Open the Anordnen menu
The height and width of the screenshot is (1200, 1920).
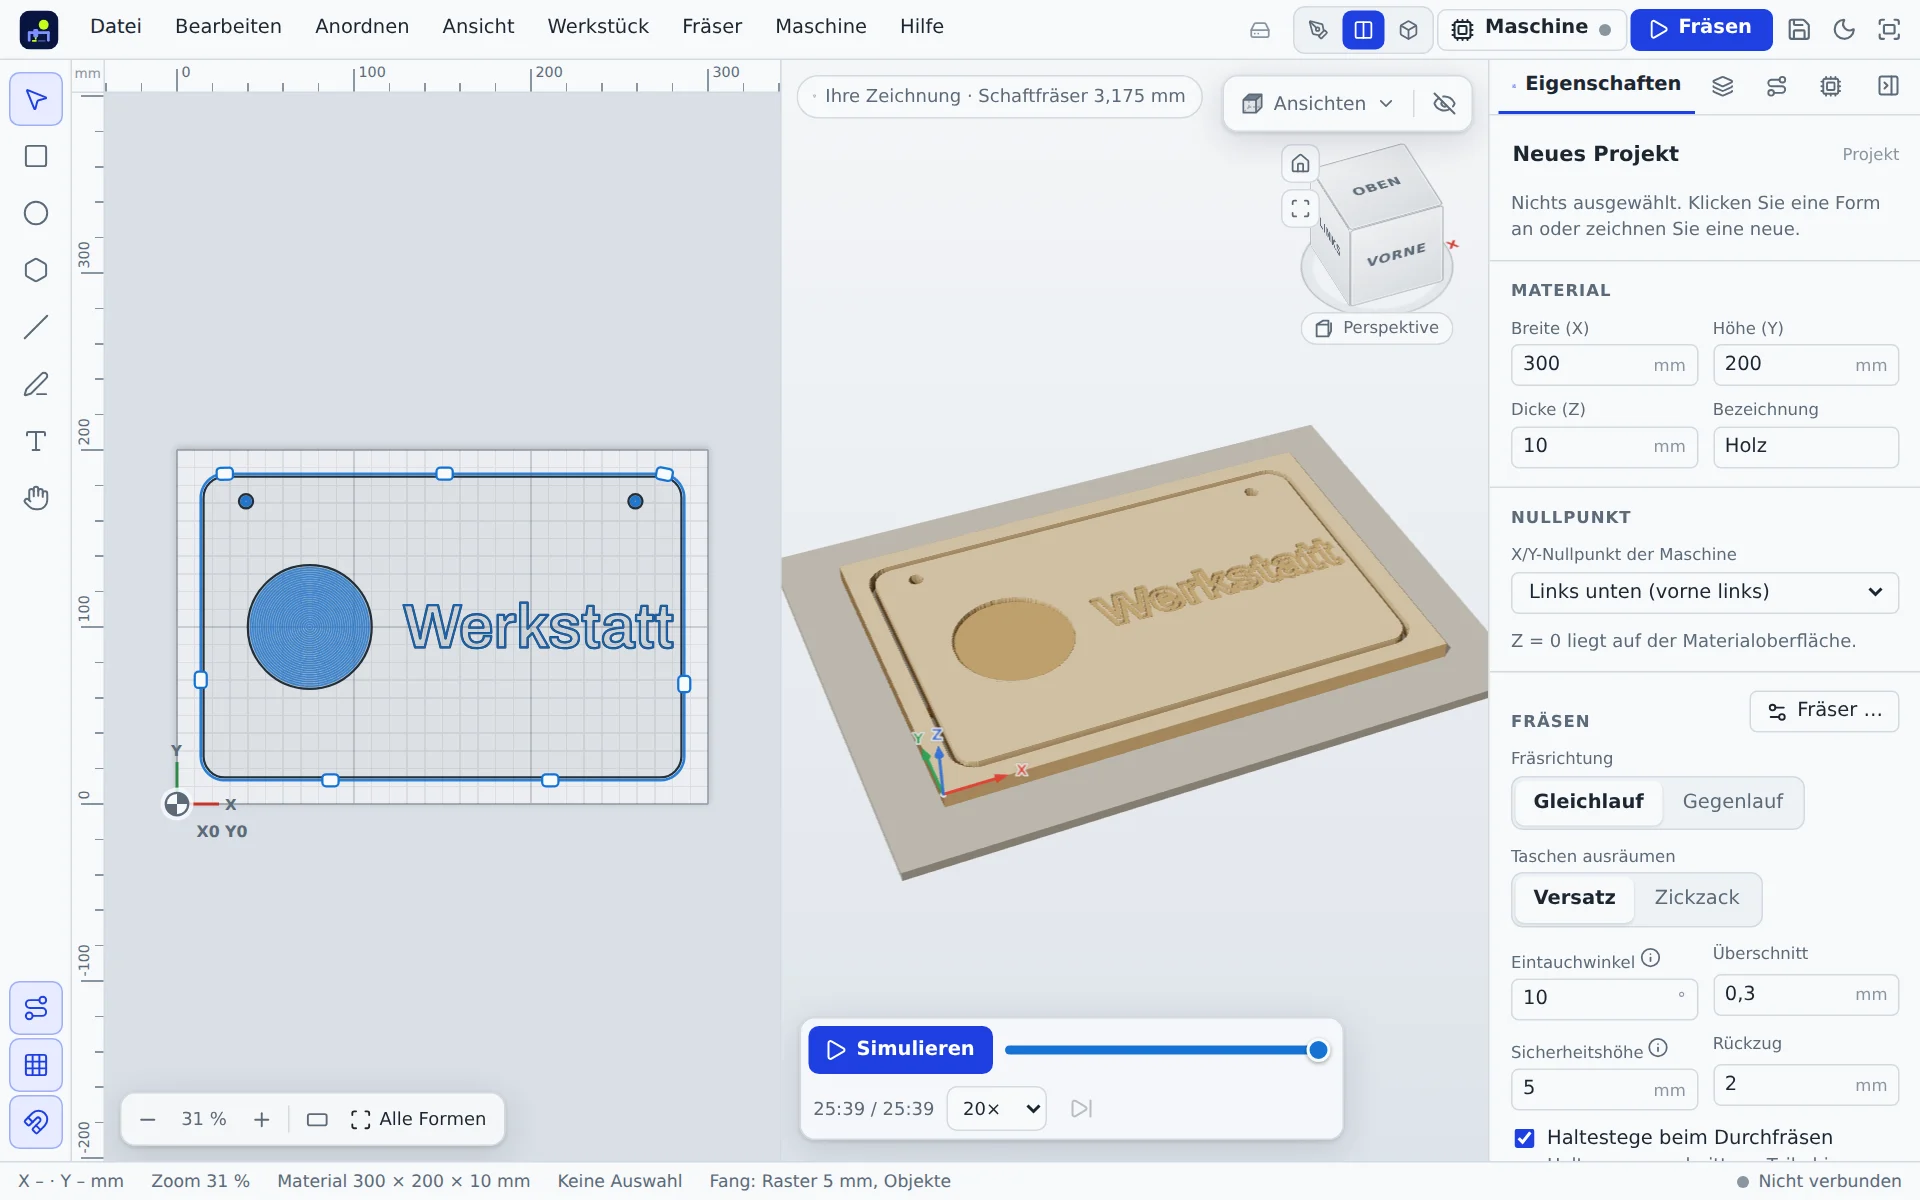(x=362, y=27)
